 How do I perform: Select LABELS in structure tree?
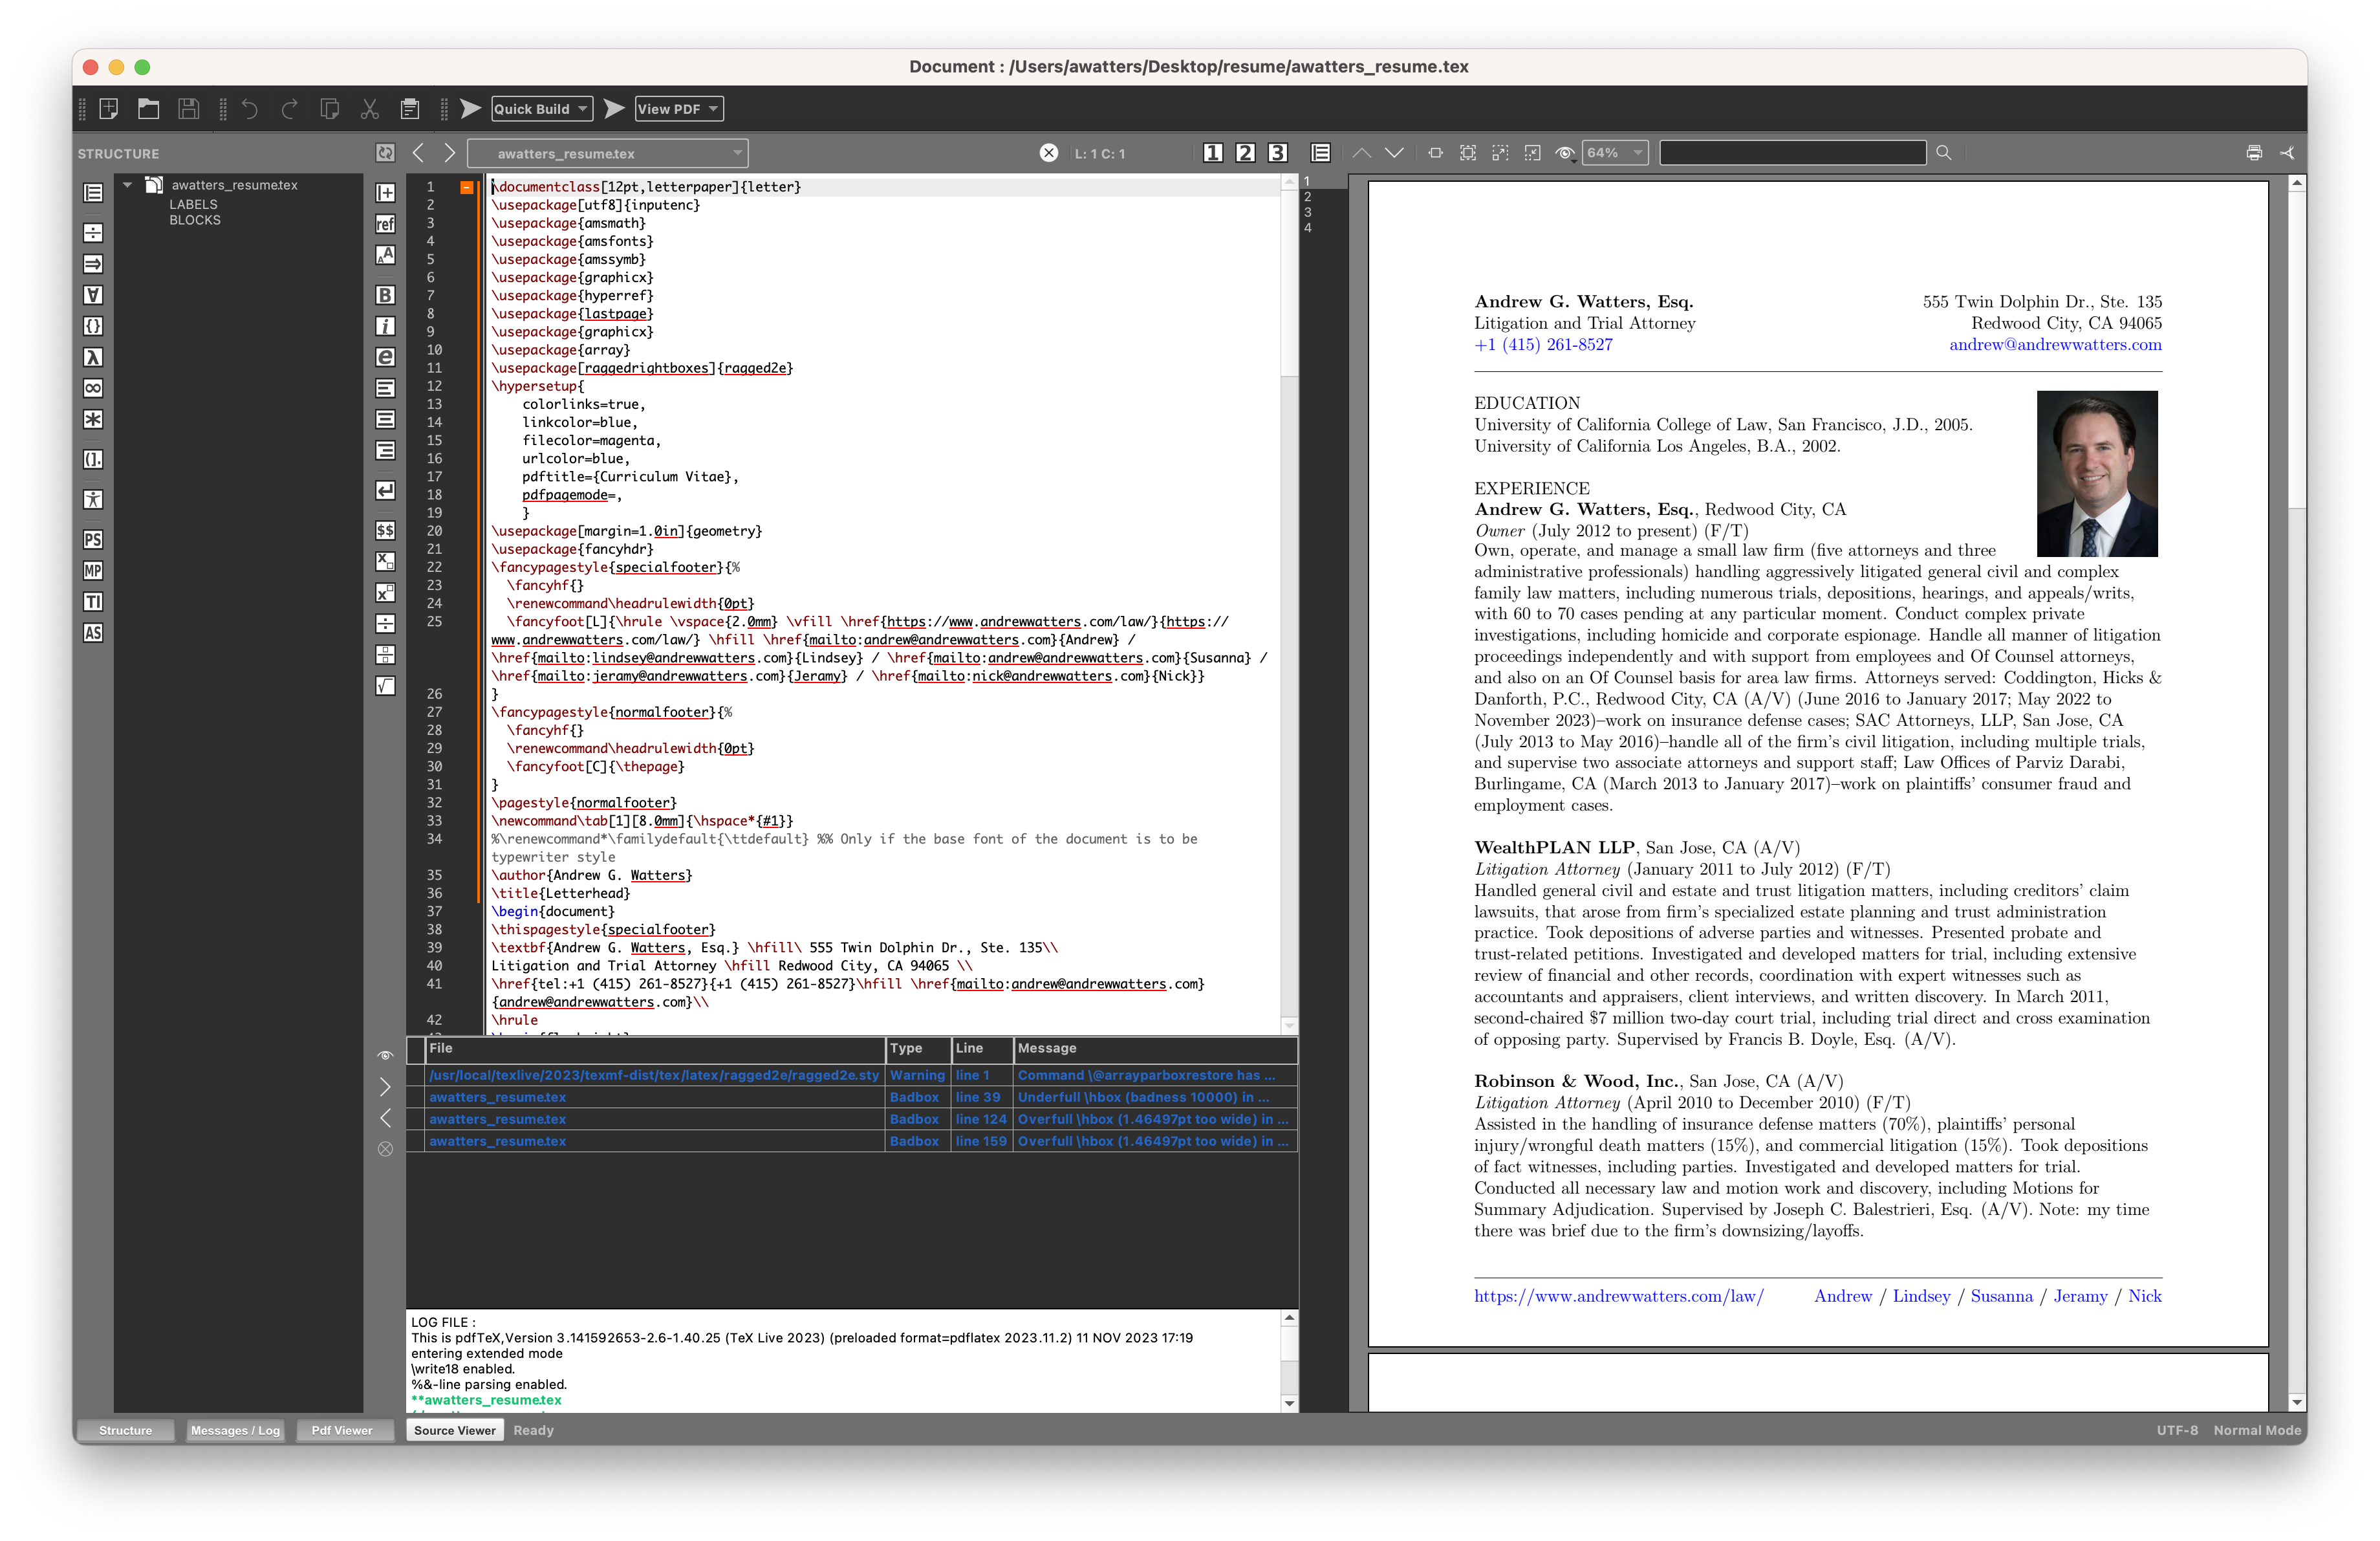193,204
